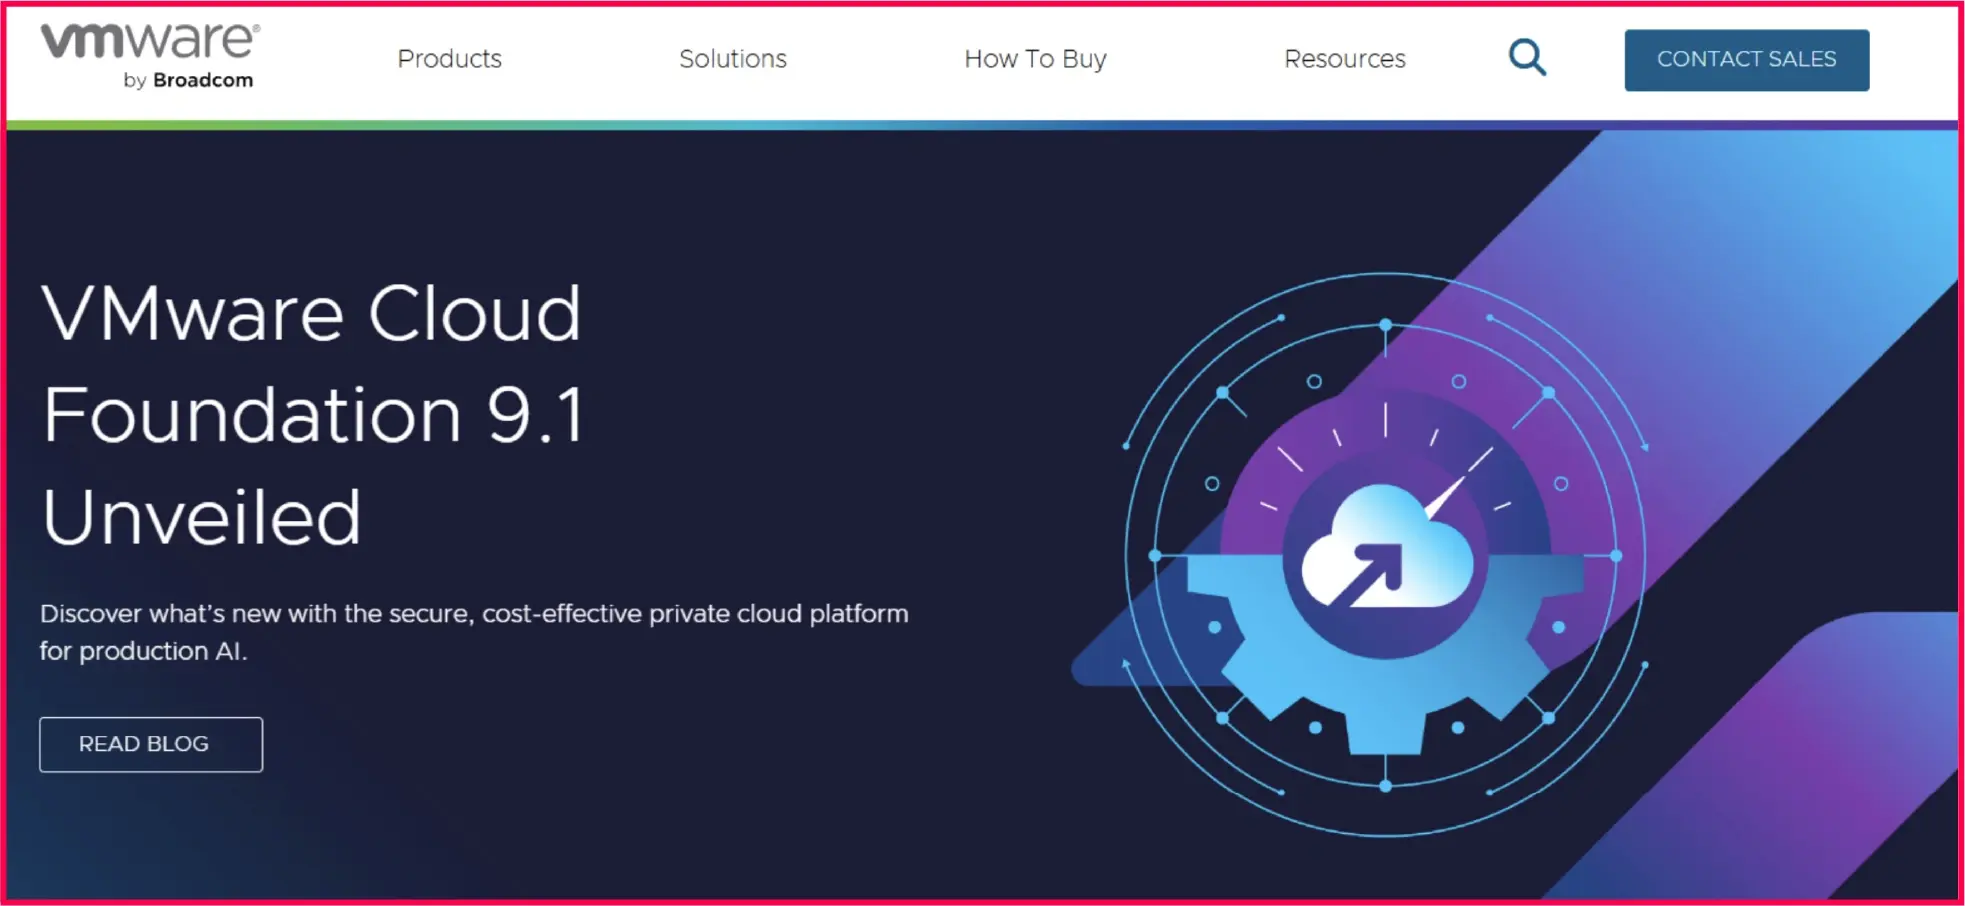This screenshot has width=1965, height=906.
Task: Select the VMware Cloud Foundation 9.1 Unveiled heading
Action: pyautogui.click(x=312, y=414)
